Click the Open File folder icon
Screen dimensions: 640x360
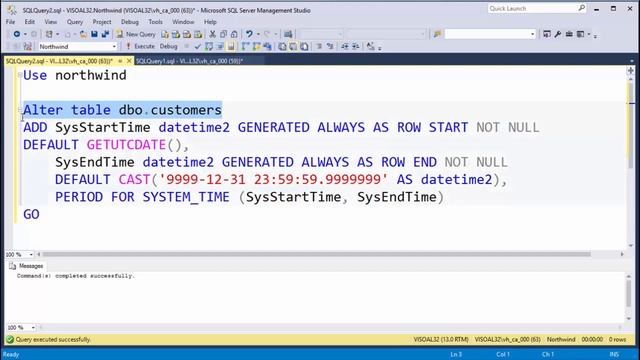[x=83, y=34]
